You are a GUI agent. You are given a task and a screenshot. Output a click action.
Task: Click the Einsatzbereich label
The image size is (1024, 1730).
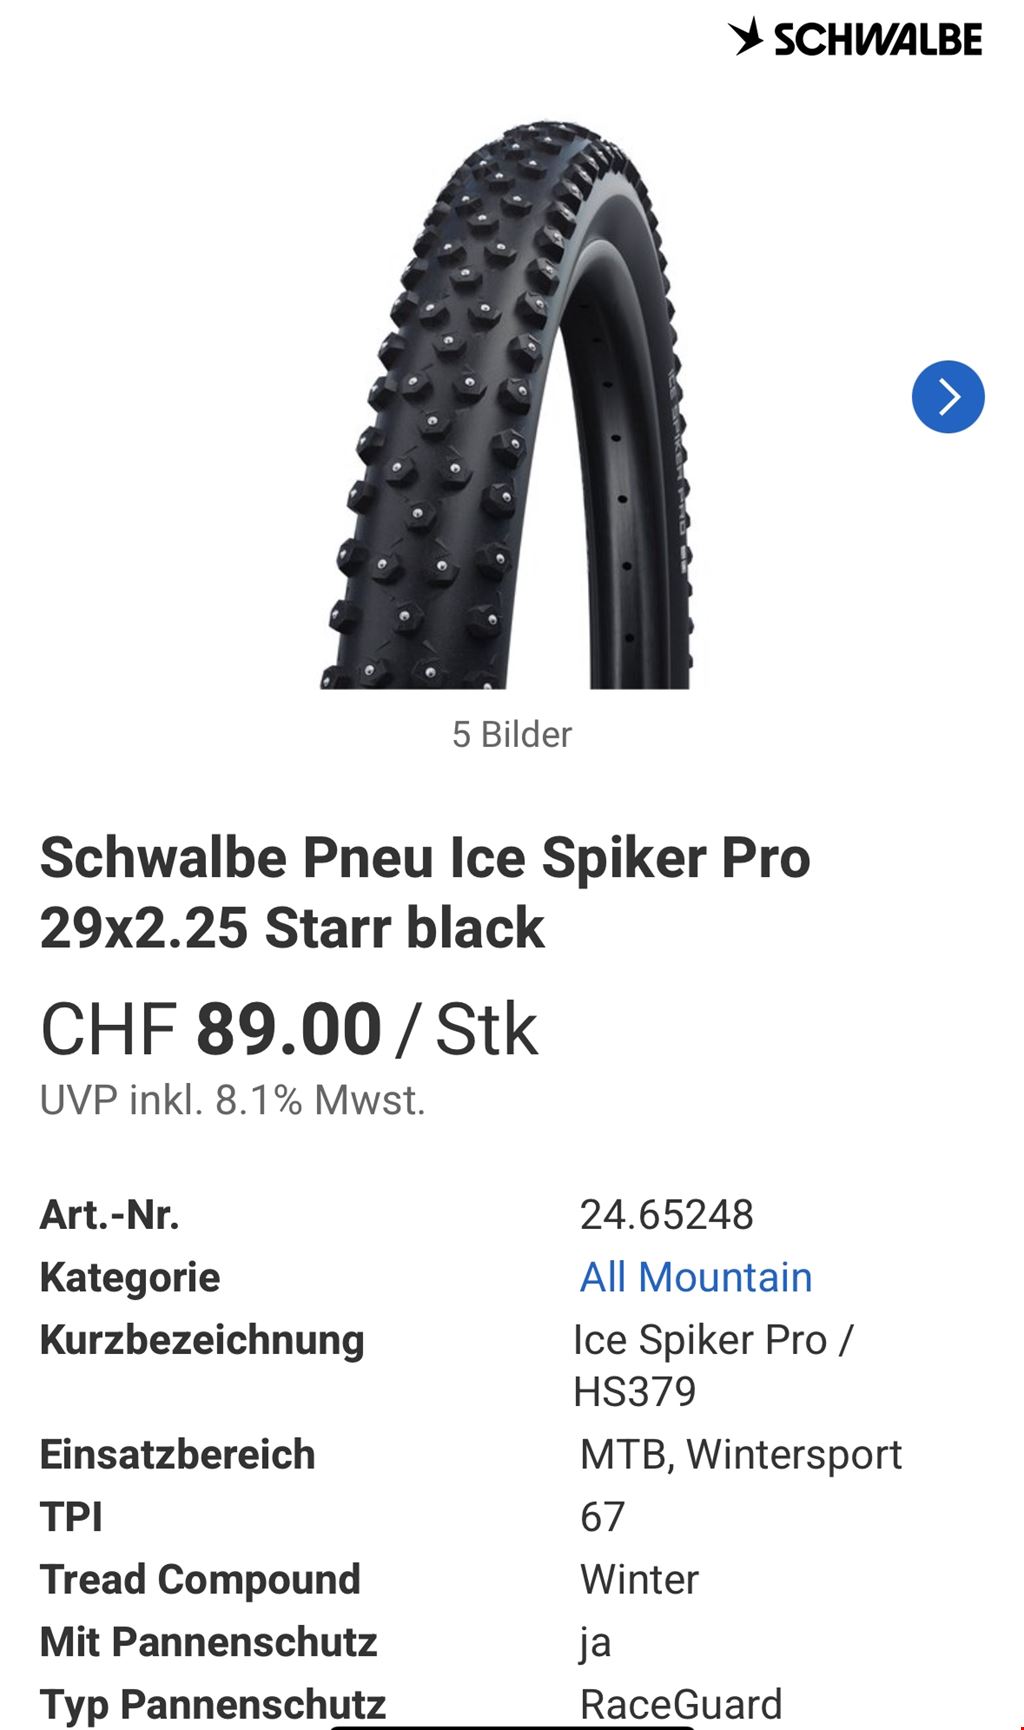(x=177, y=1454)
